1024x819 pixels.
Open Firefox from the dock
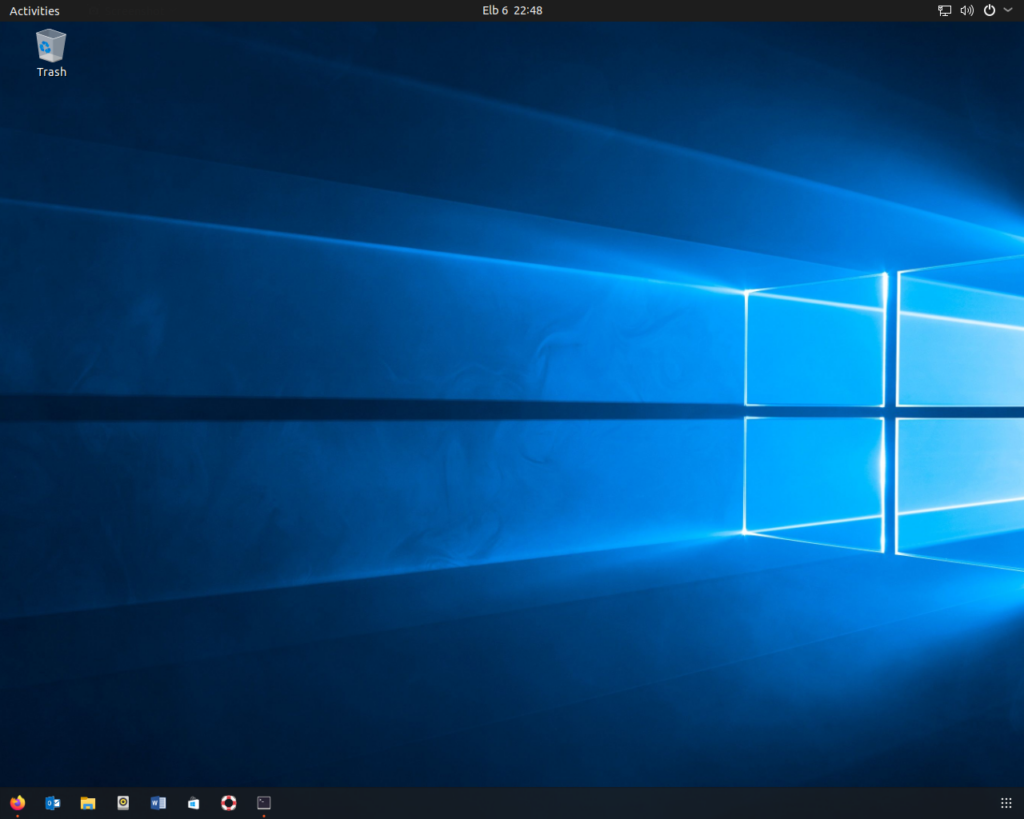[18, 803]
